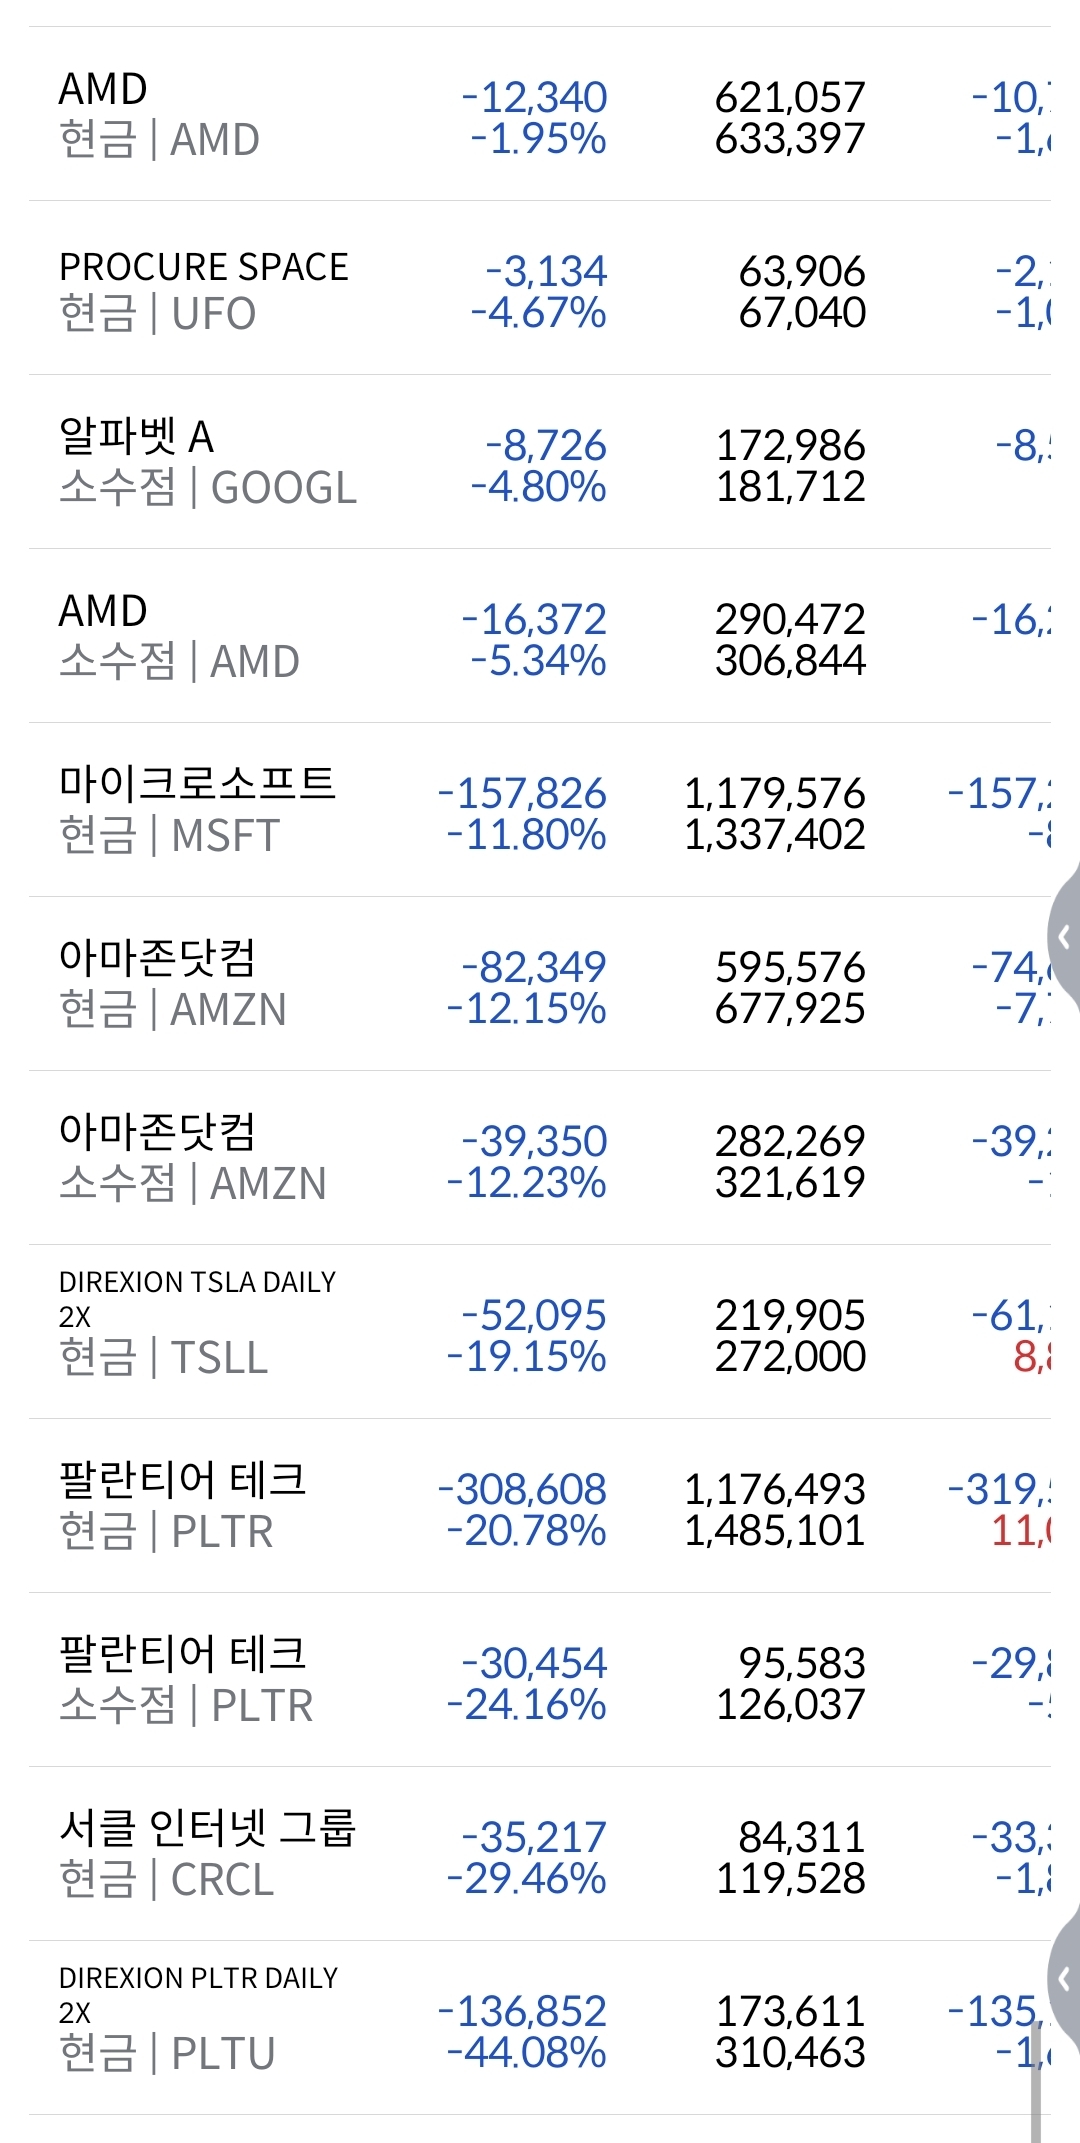Screen dimensions: 1080x2143
Task: Open the AMD 현금 holding row
Action: click(x=160, y=114)
